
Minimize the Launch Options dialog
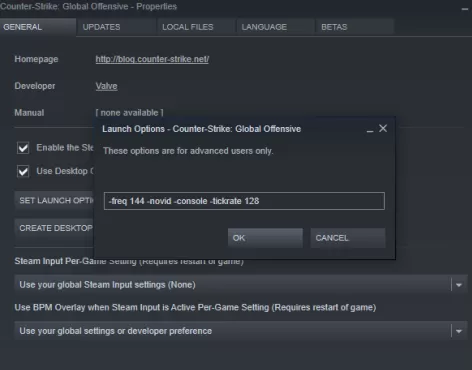[x=370, y=131]
